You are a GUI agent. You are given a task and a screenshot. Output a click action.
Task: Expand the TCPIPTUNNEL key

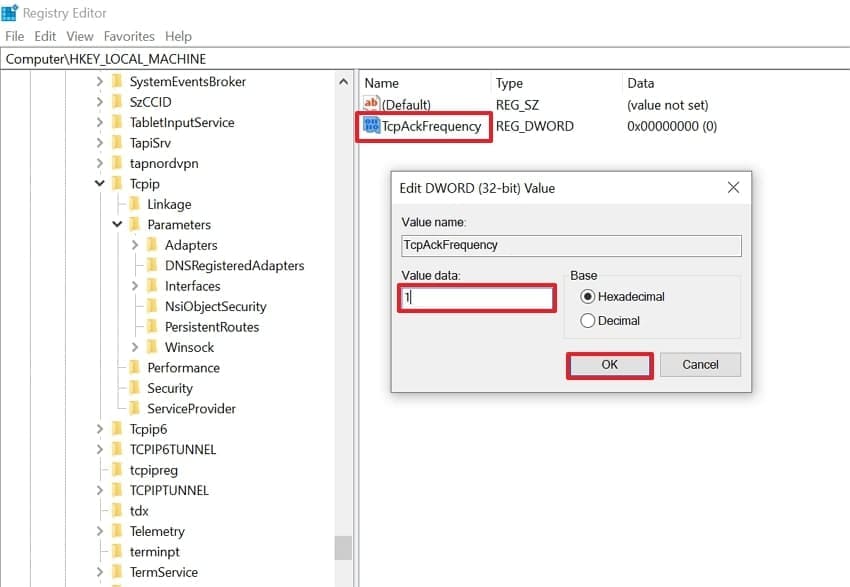click(x=99, y=490)
